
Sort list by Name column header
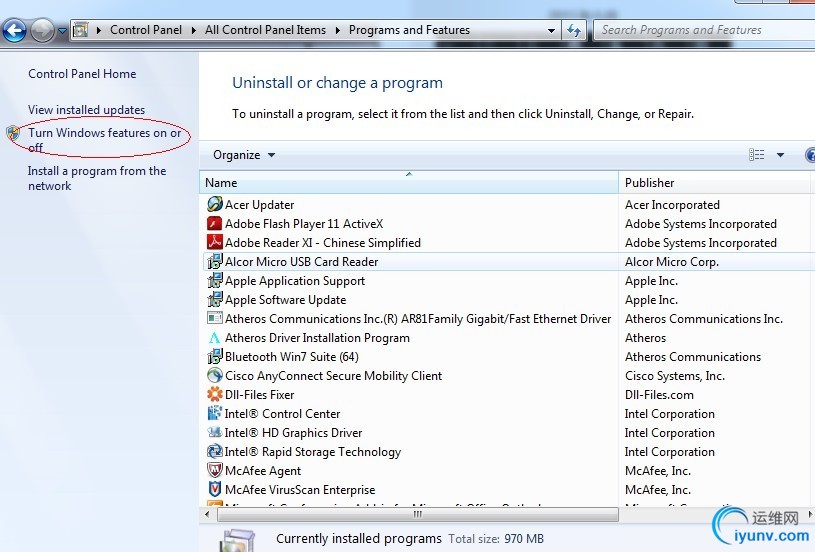pos(409,182)
